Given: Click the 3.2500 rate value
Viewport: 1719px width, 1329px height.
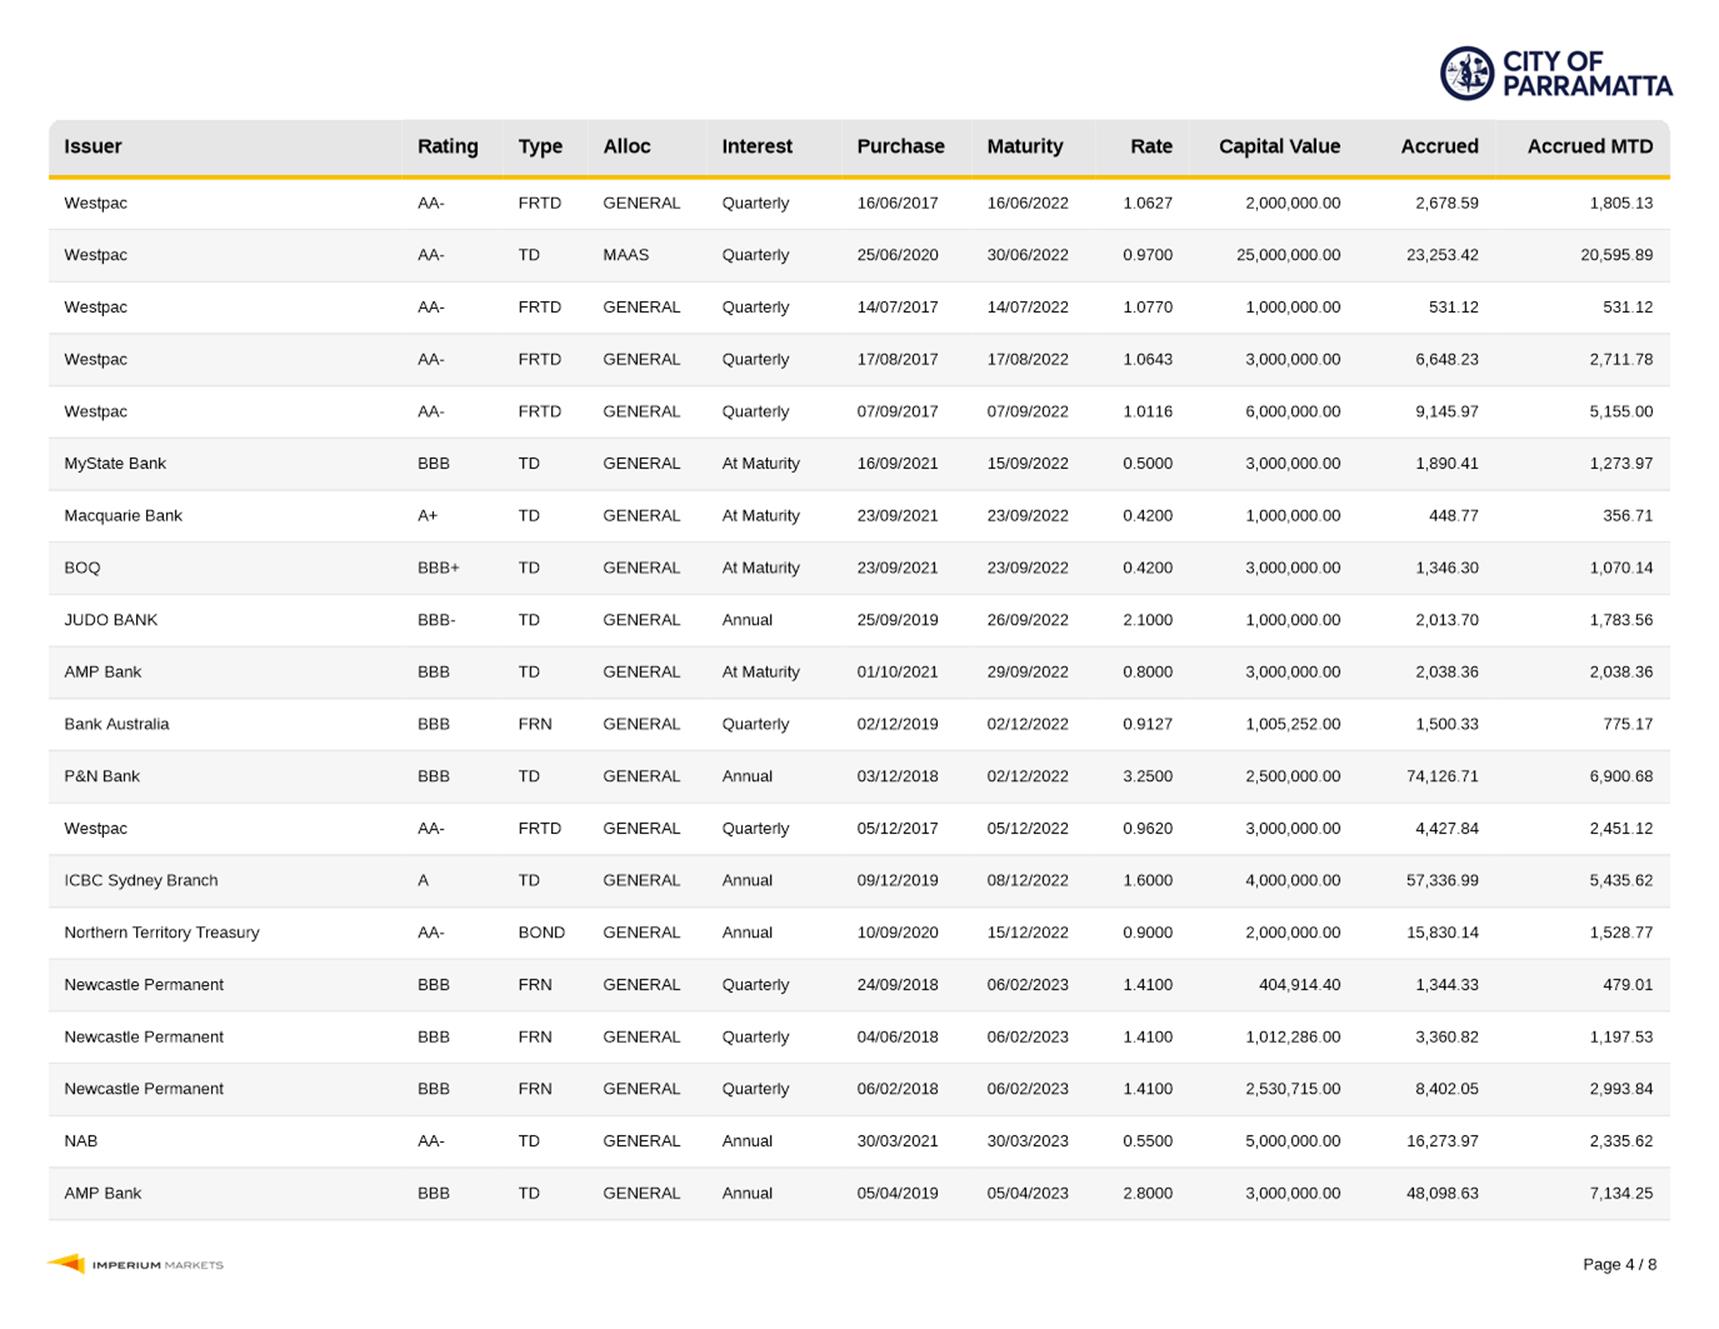Looking at the screenshot, I should click(1148, 776).
